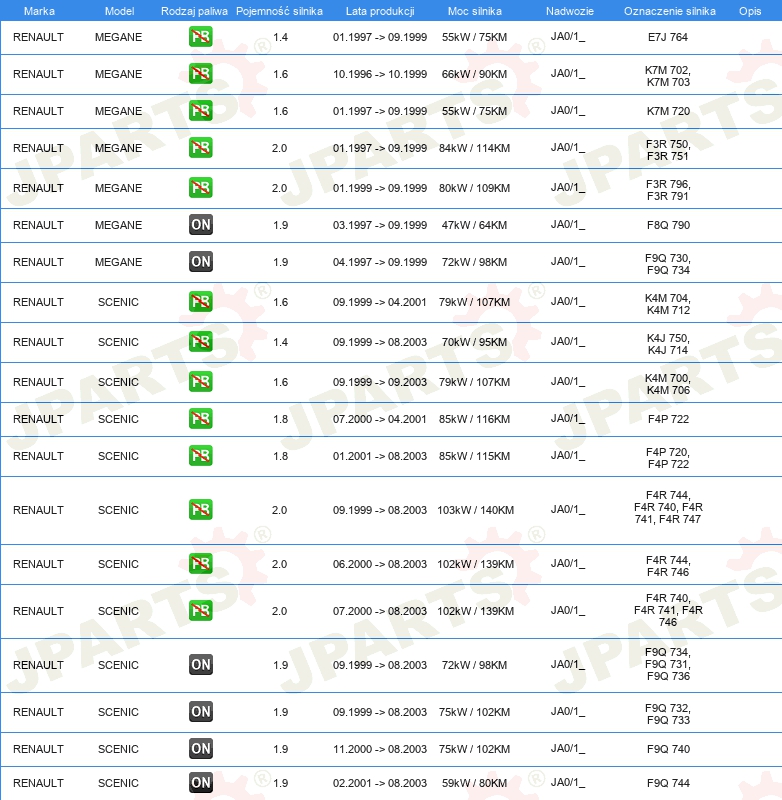Image resolution: width=782 pixels, height=800 pixels.
Task: Click the 80kW / 109KM power value
Action: pos(474,188)
